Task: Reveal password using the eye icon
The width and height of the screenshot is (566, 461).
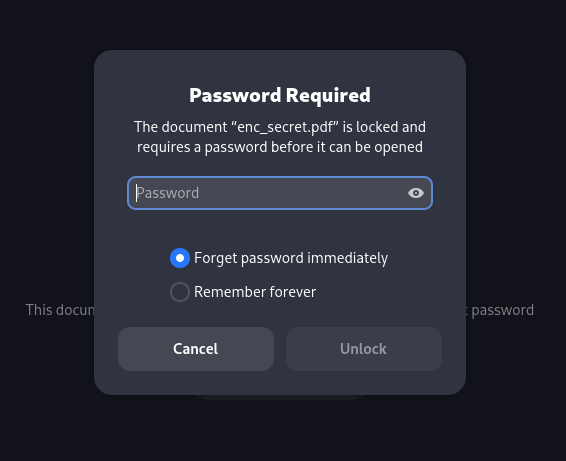Action: coord(415,193)
